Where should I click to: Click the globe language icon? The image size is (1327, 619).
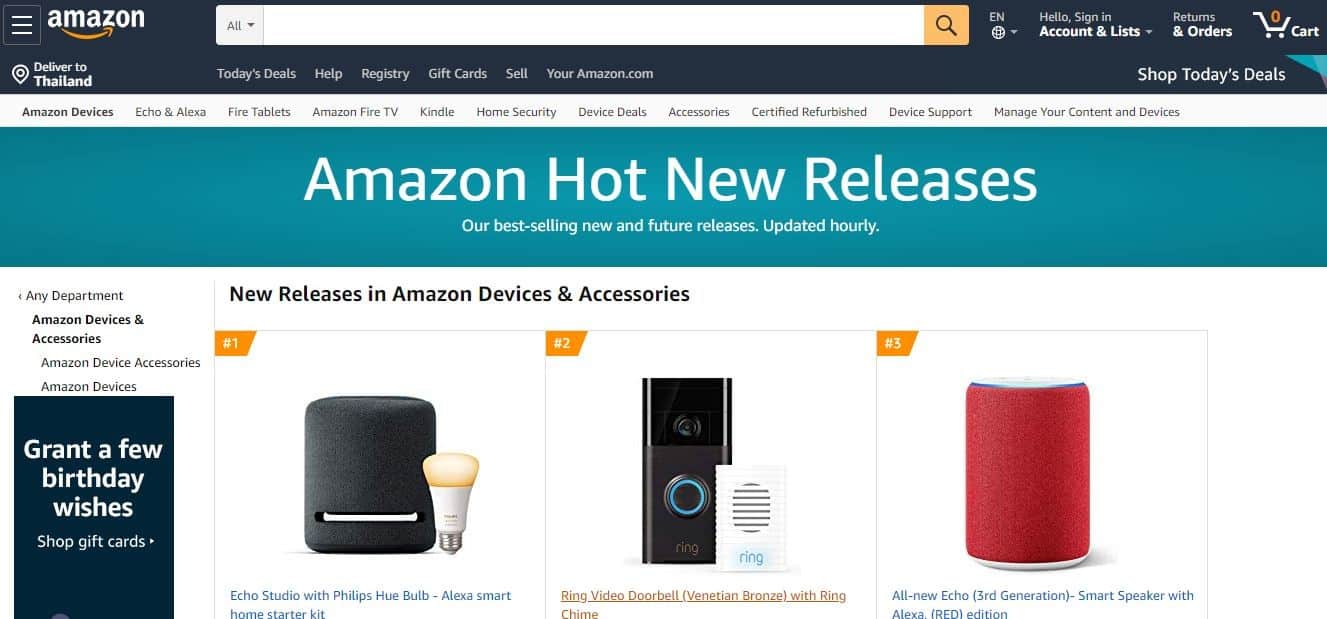[998, 32]
